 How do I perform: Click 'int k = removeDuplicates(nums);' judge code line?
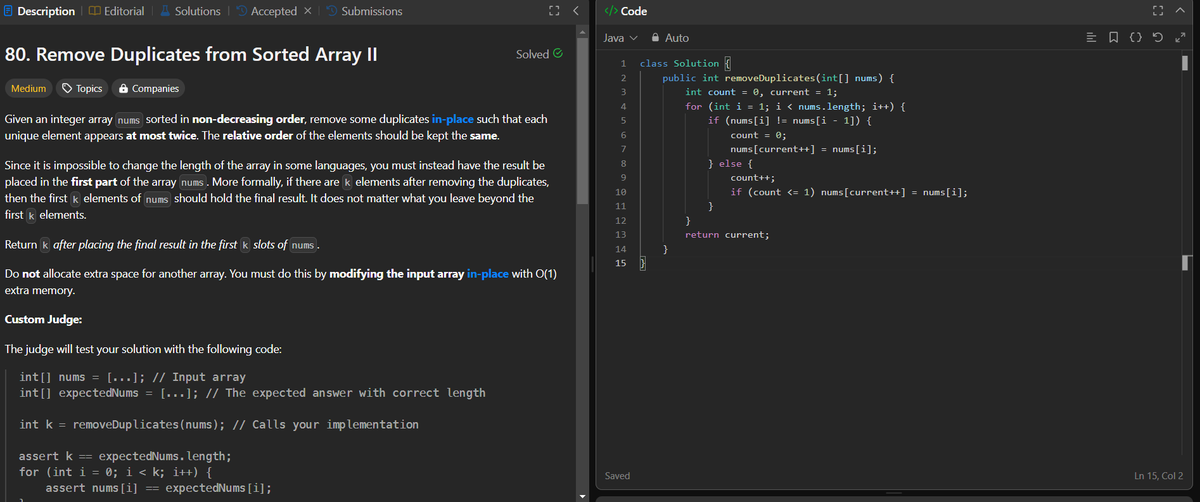coord(219,425)
